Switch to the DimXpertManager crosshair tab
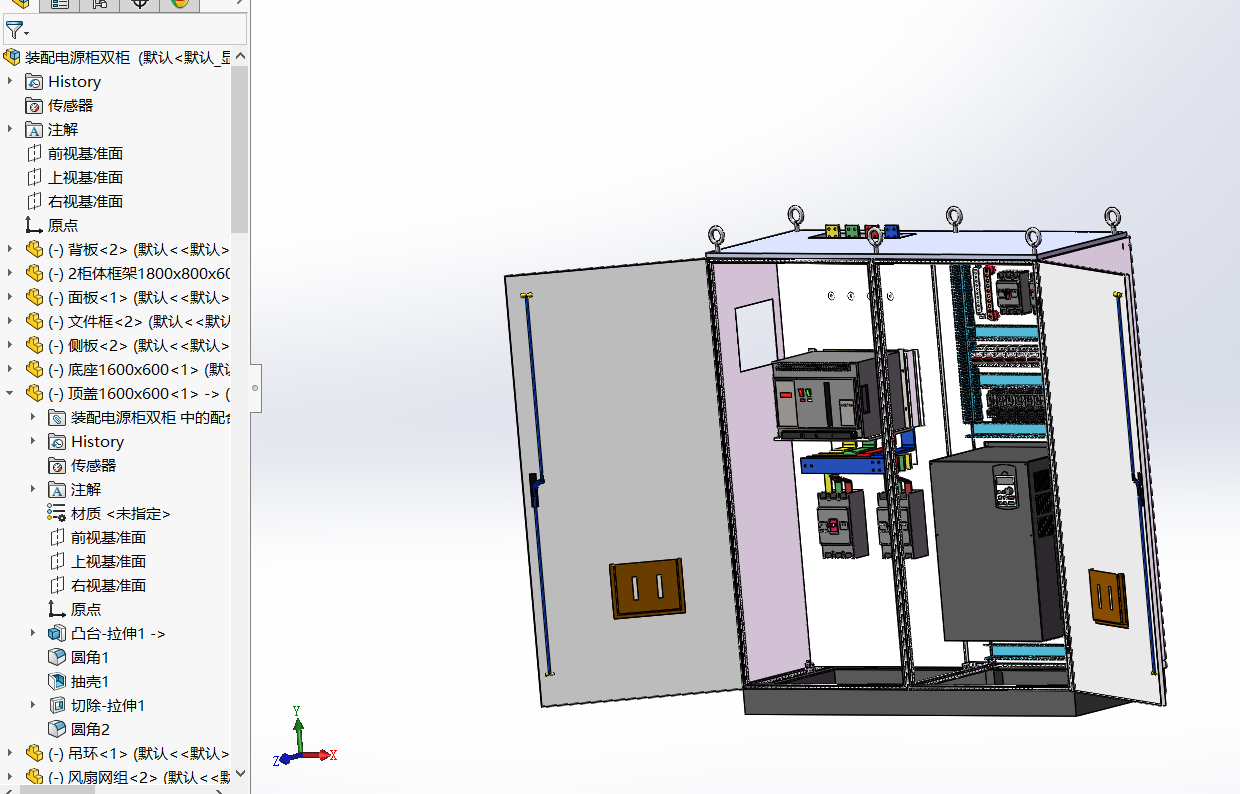The width and height of the screenshot is (1240, 794). (139, 4)
